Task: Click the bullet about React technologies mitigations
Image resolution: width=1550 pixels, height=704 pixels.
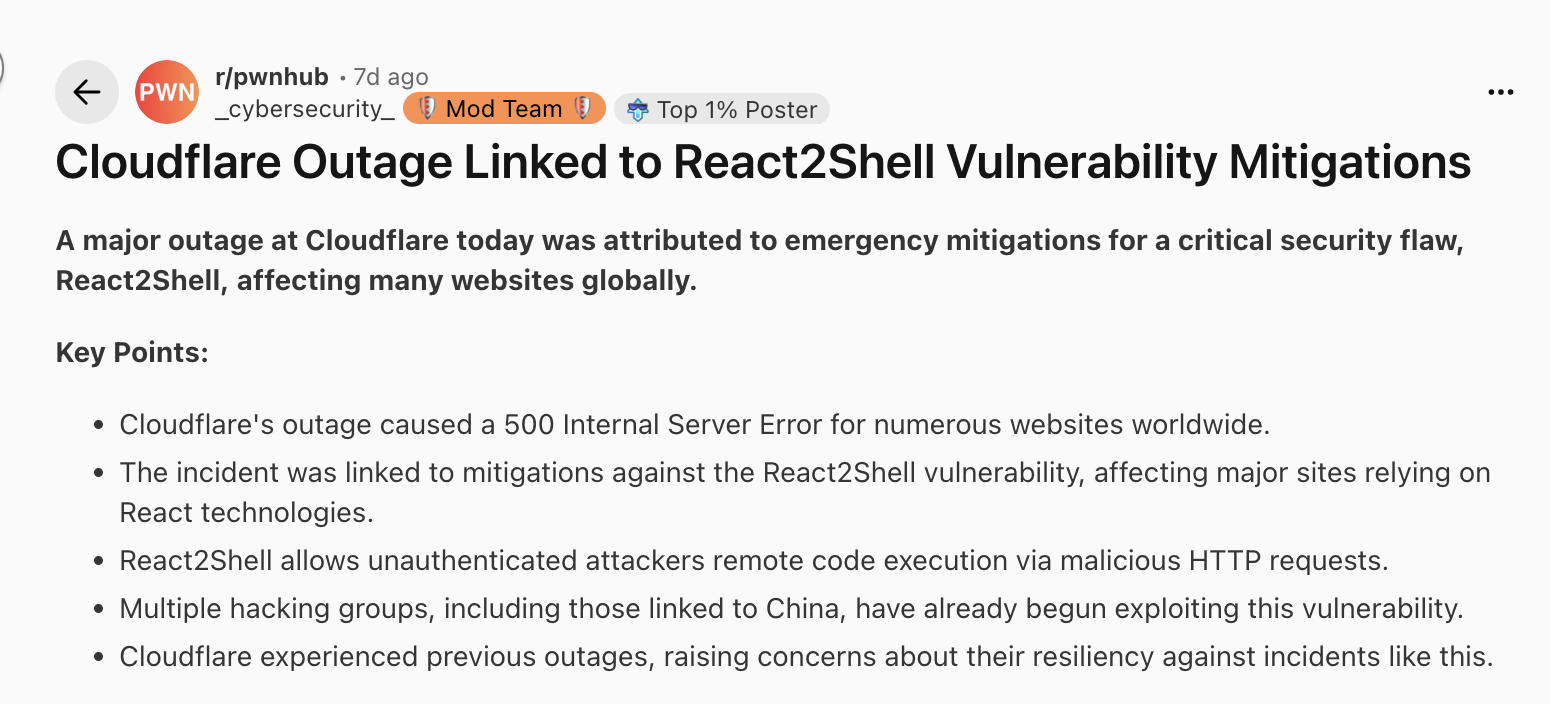Action: pos(804,492)
